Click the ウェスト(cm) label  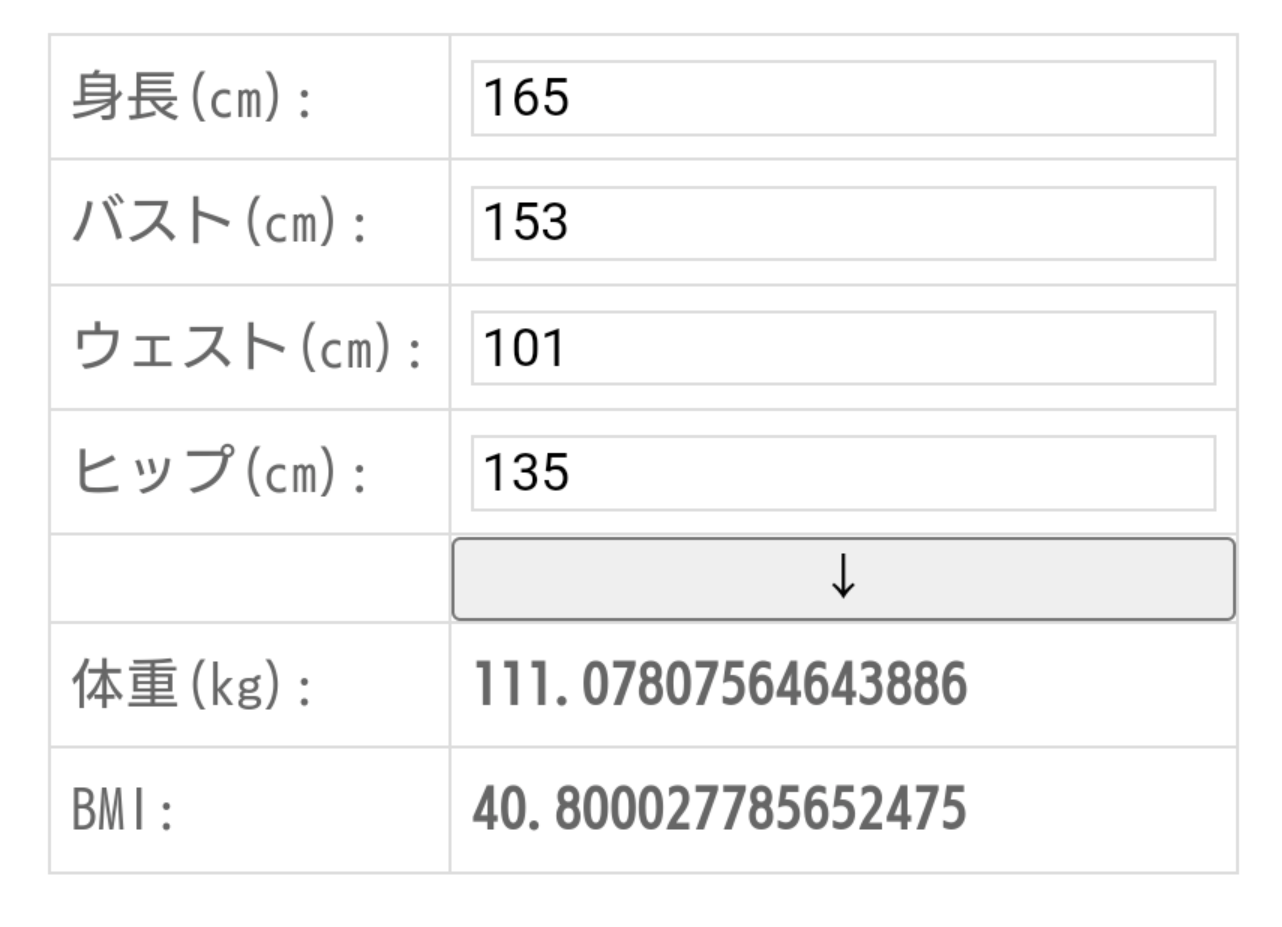click(248, 349)
